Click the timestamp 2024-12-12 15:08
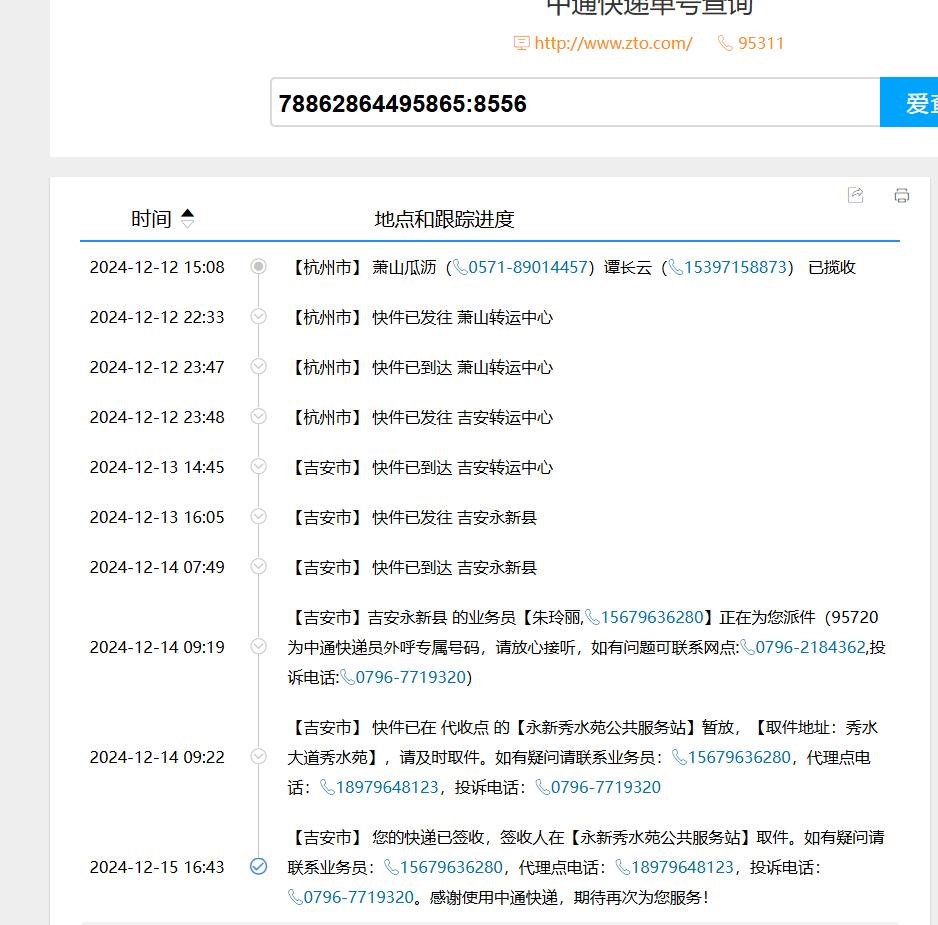 click(157, 267)
